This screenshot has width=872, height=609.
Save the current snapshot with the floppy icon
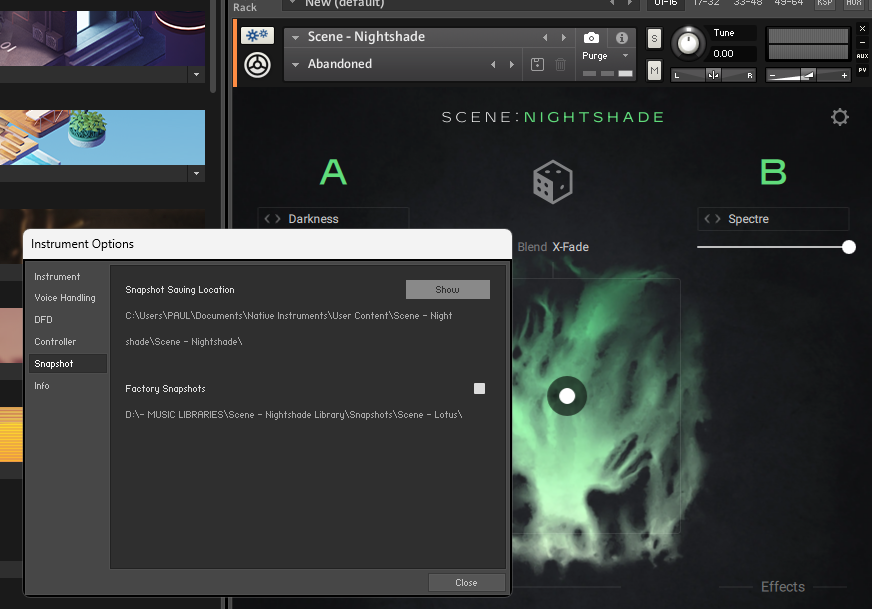pos(537,65)
